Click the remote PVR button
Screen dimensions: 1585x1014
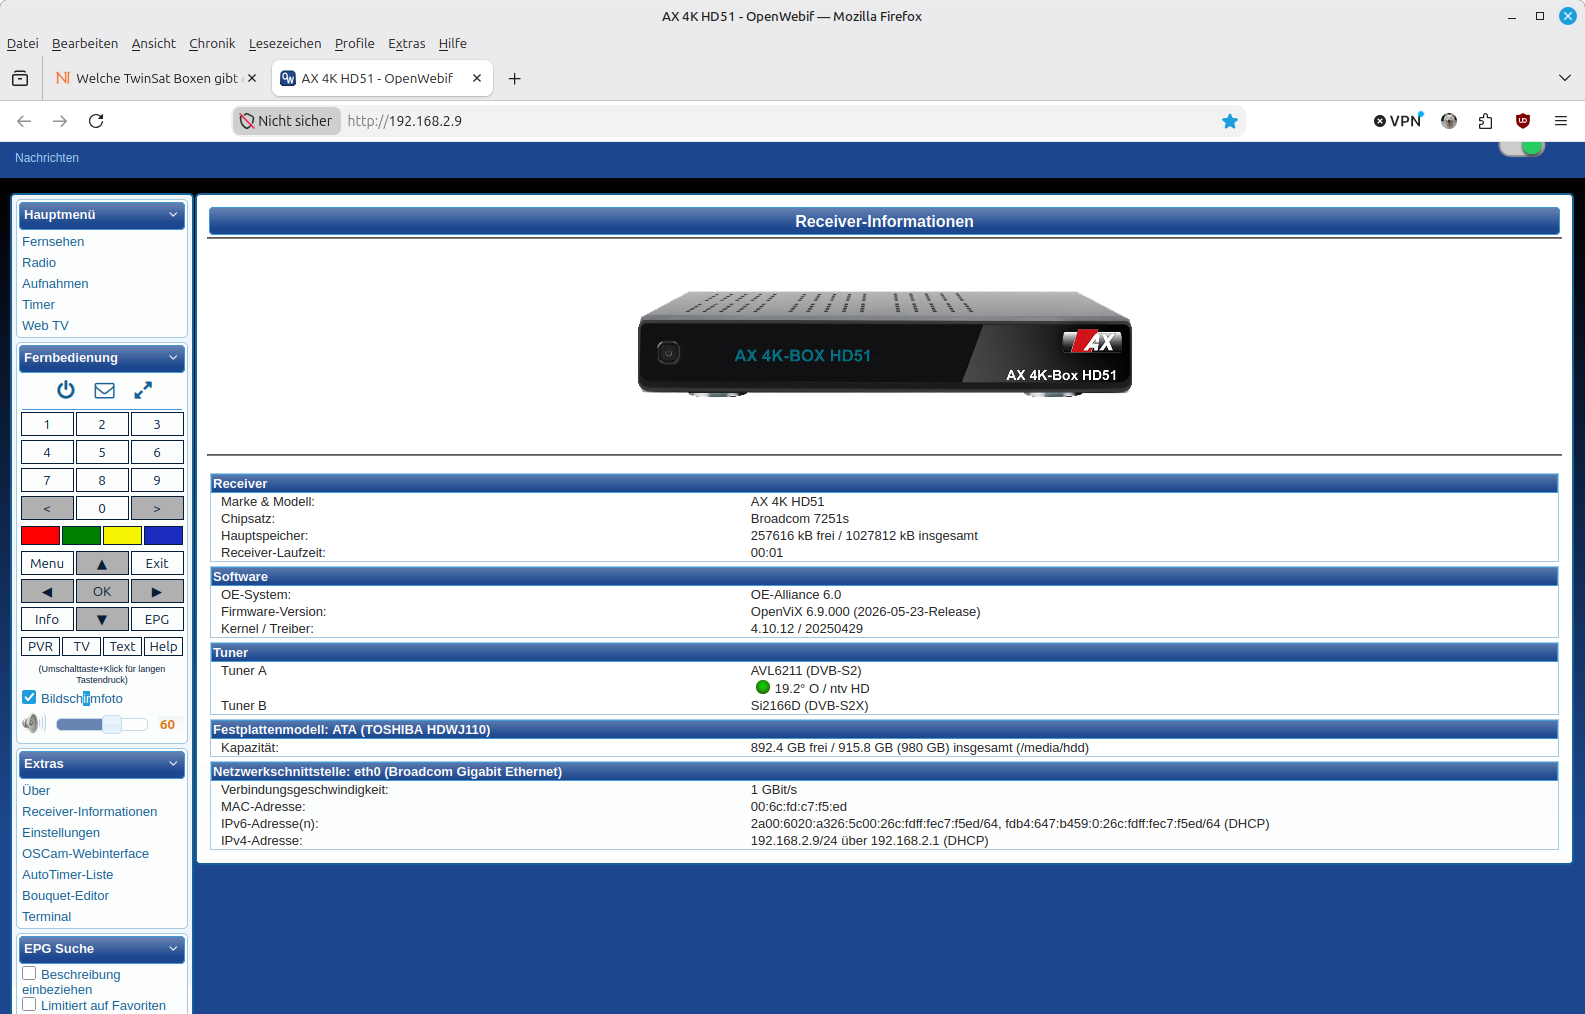tap(41, 647)
